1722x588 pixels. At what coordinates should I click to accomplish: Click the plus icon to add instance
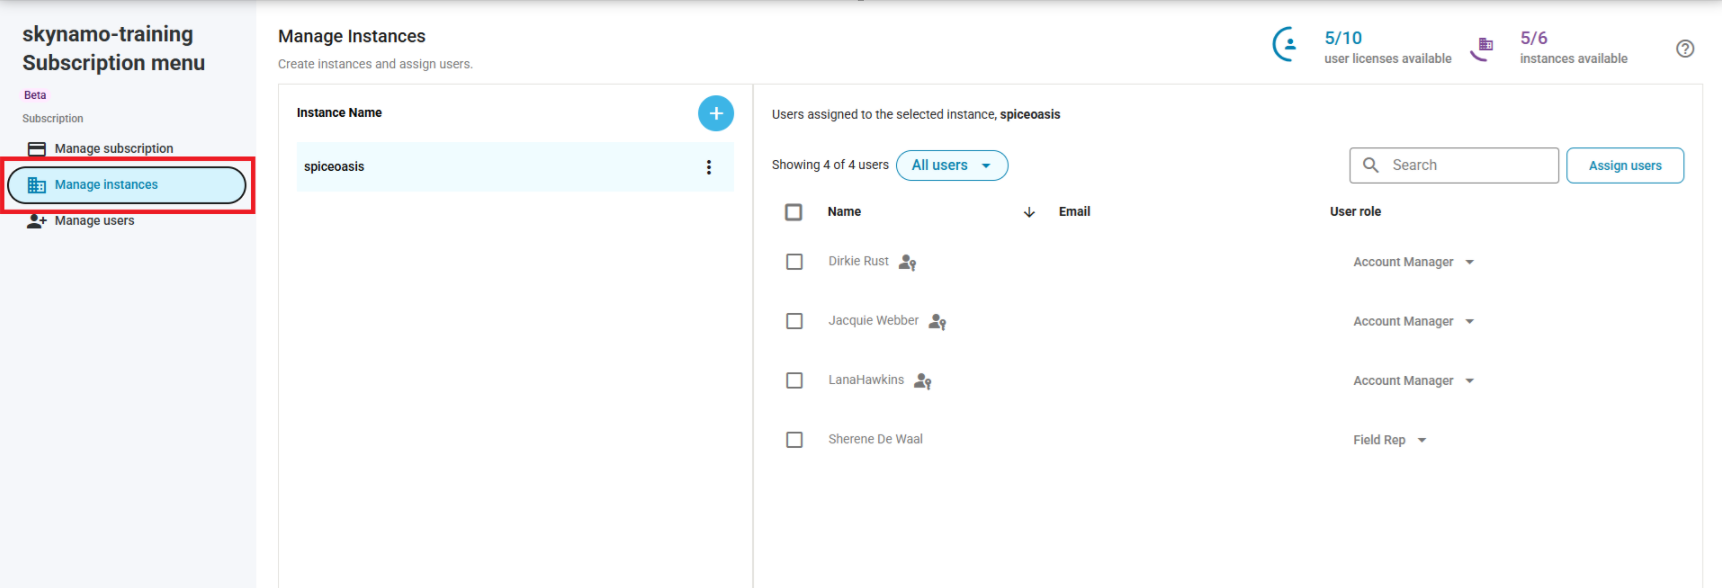pyautogui.click(x=715, y=113)
